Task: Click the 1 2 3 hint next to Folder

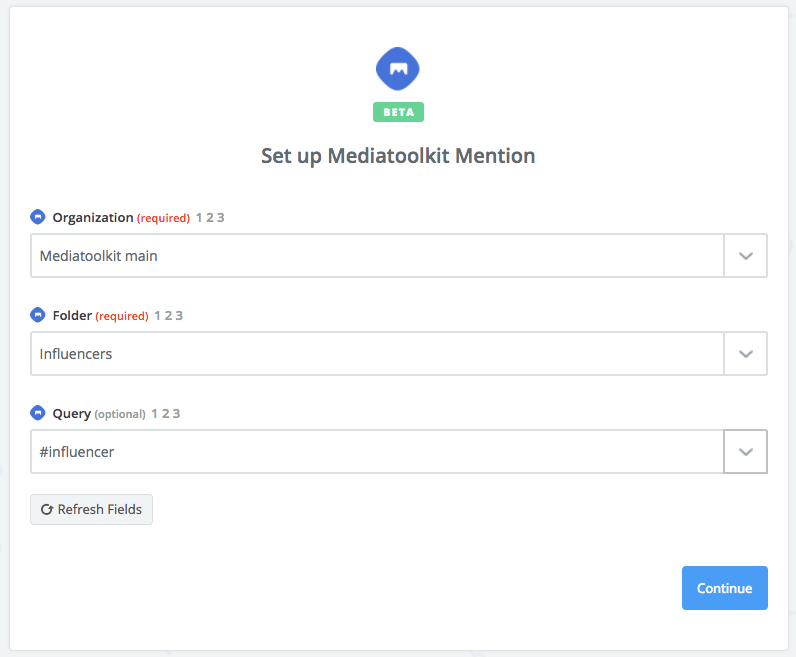Action: 169,316
